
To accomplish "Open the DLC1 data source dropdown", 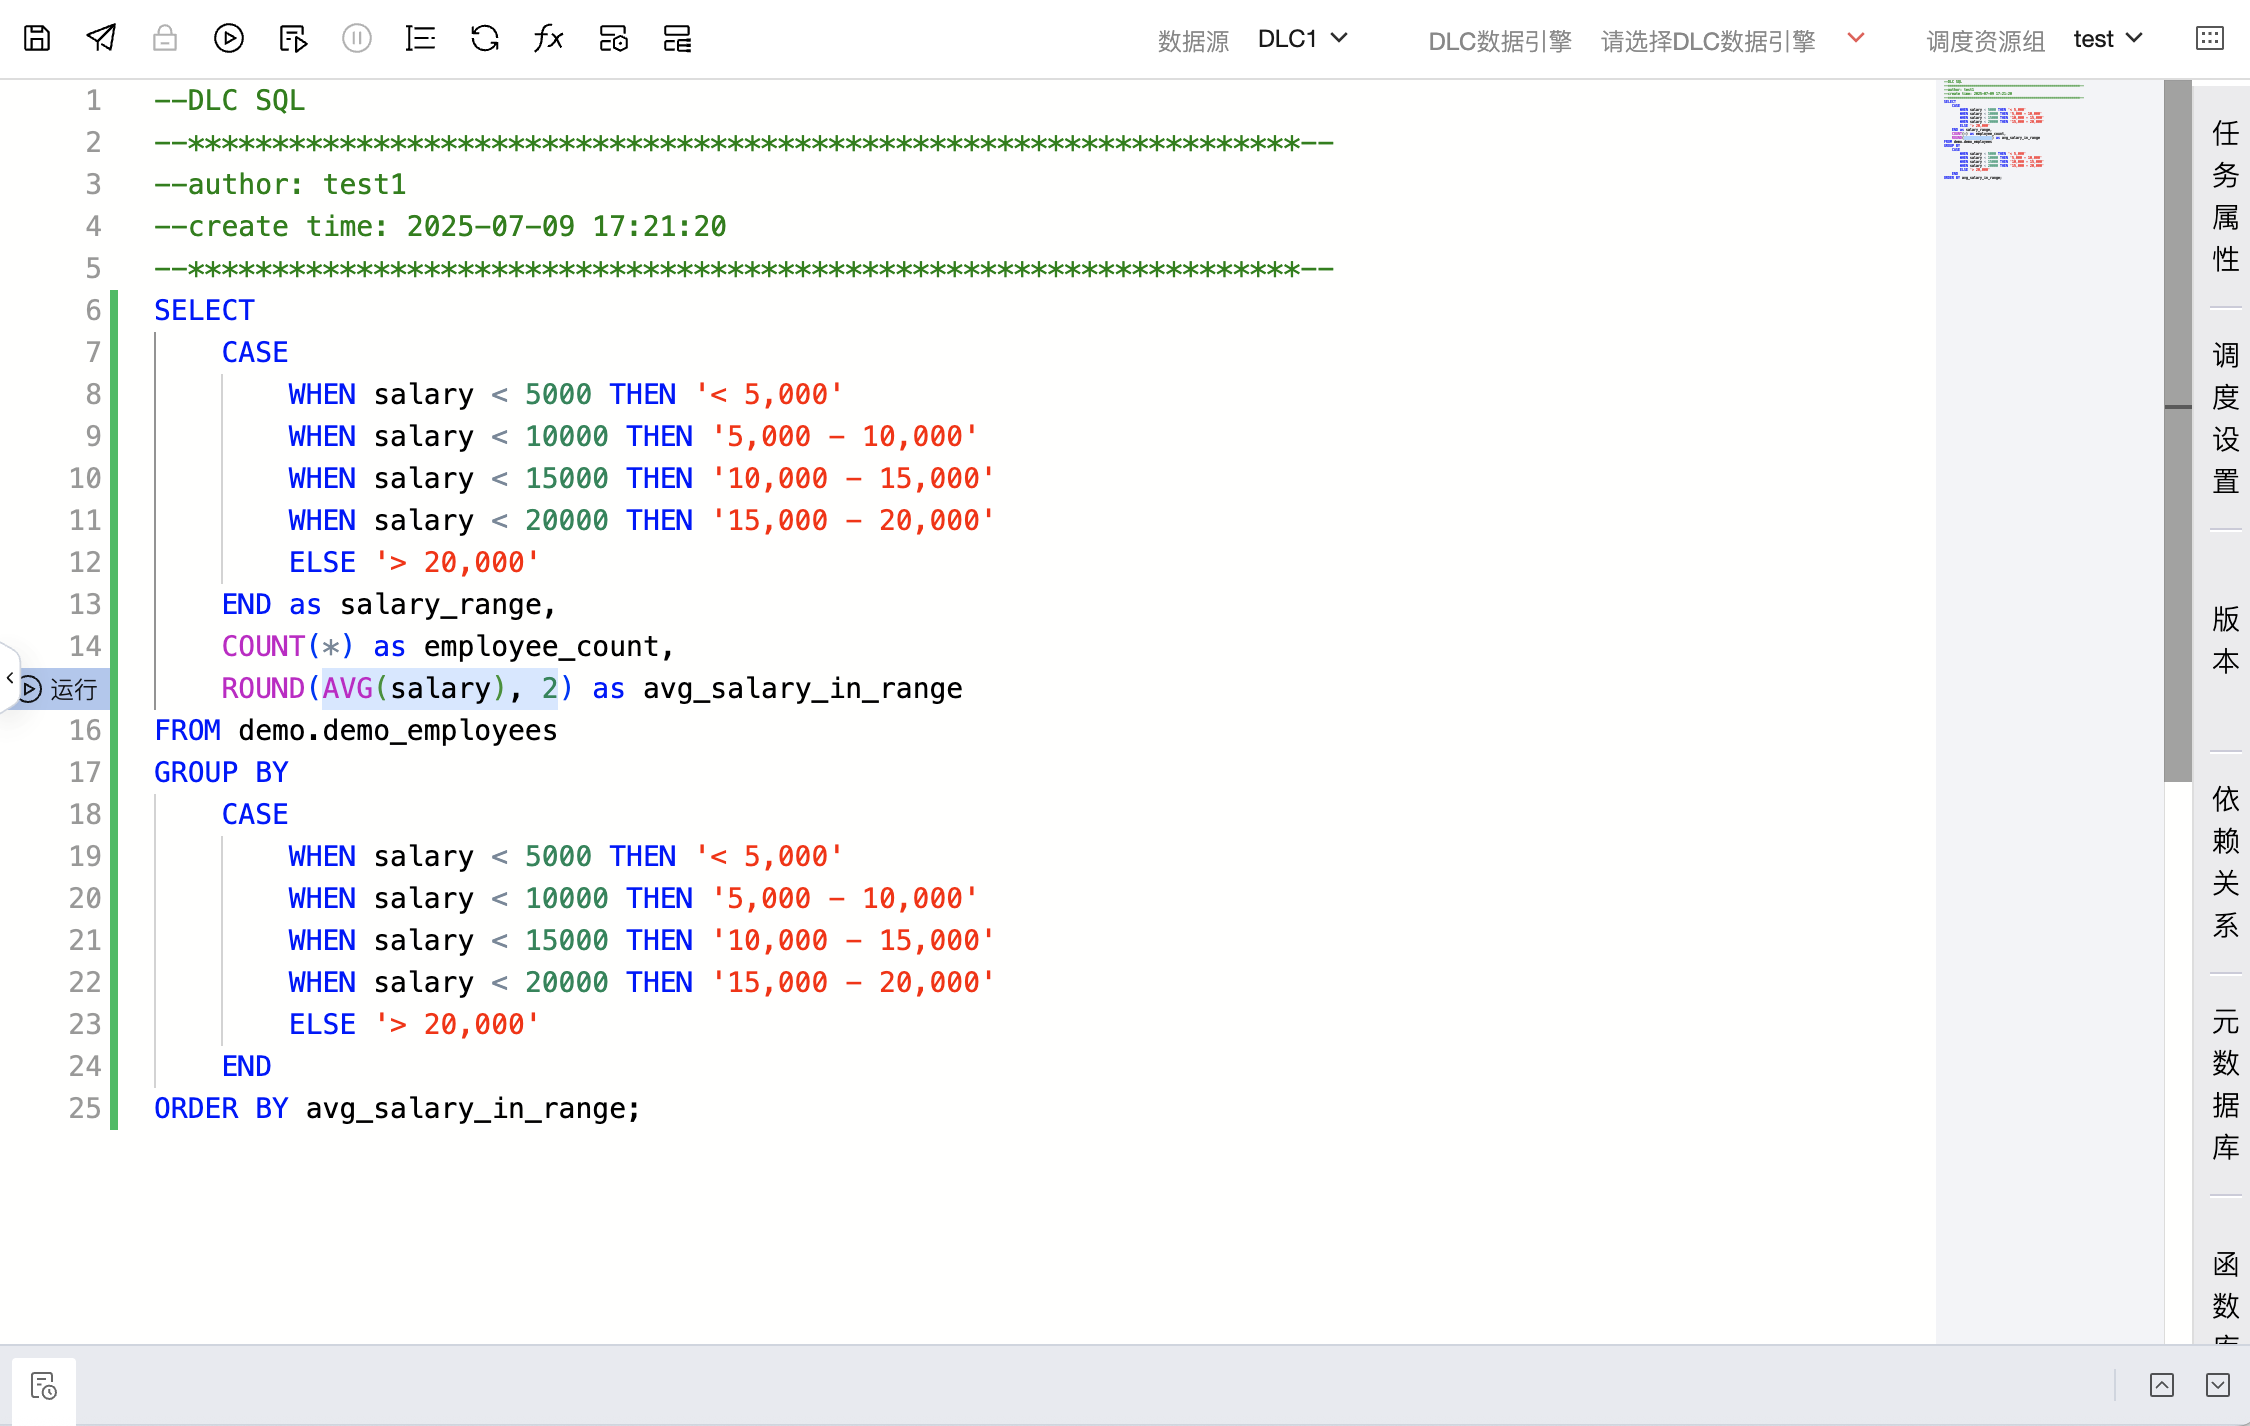I will 1302,39.
